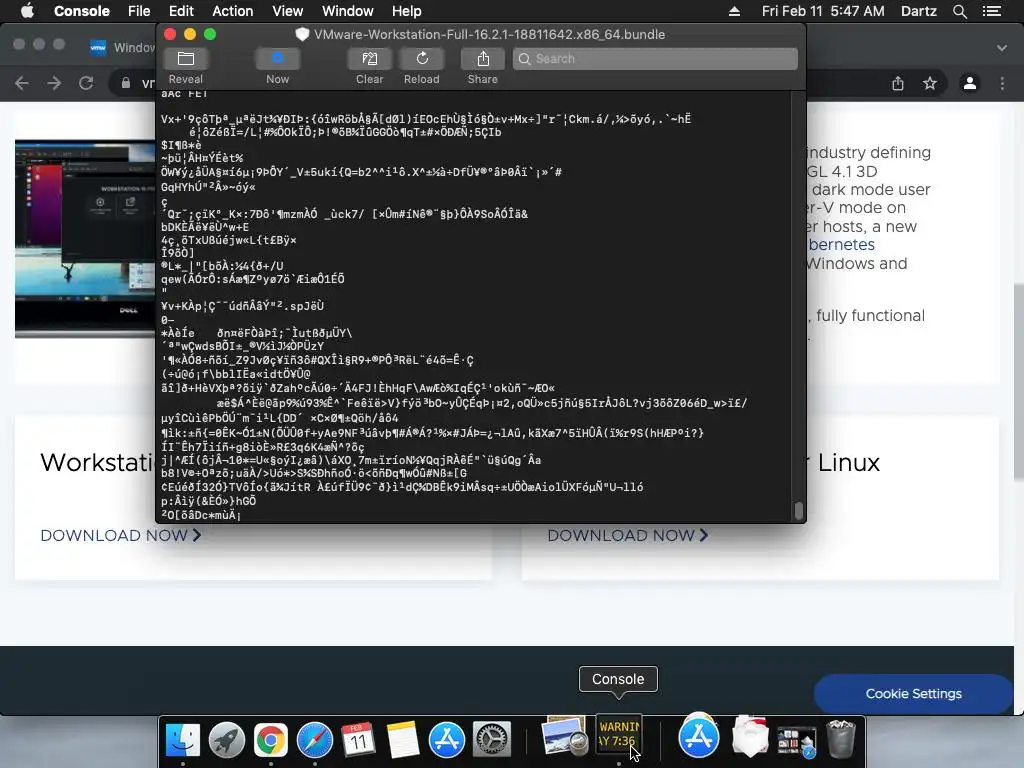Click the lock icon in Chrome address bar
Screen dimensions: 1024x768
[125, 83]
